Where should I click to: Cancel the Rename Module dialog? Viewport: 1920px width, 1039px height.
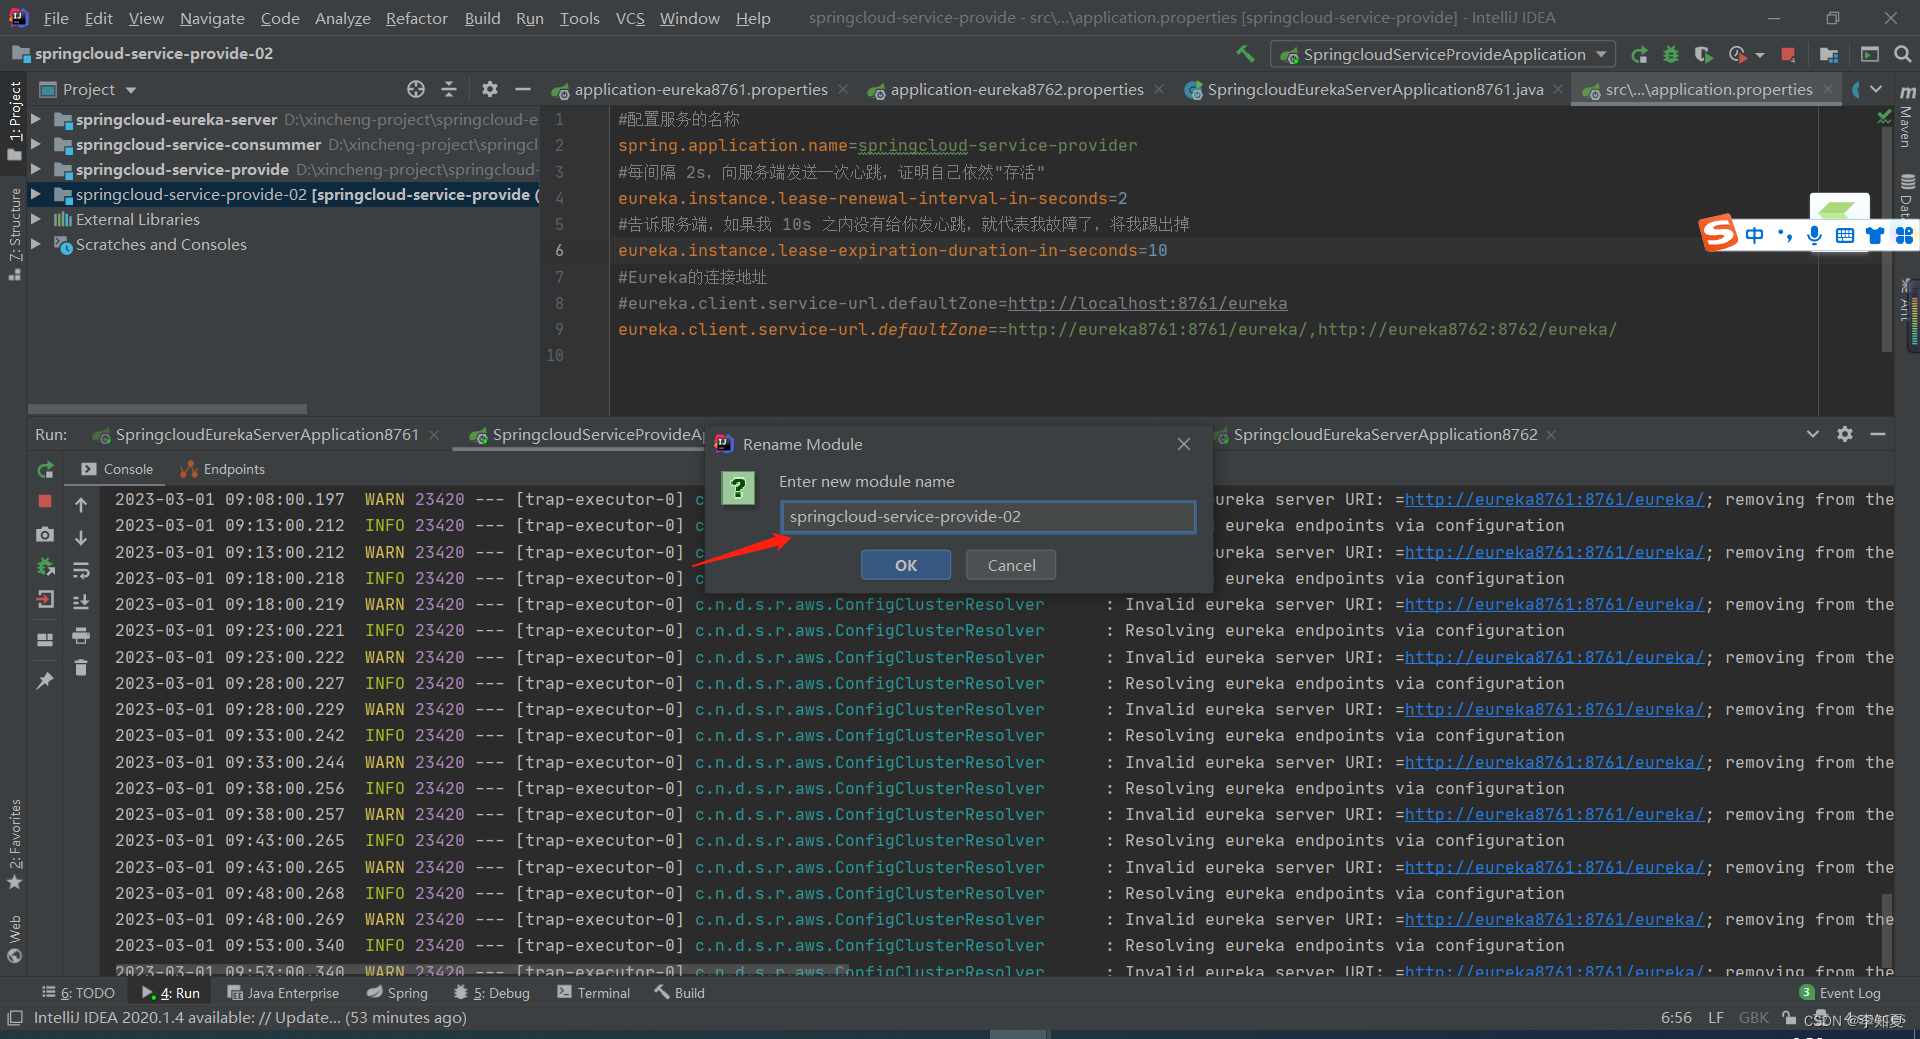click(x=1011, y=565)
